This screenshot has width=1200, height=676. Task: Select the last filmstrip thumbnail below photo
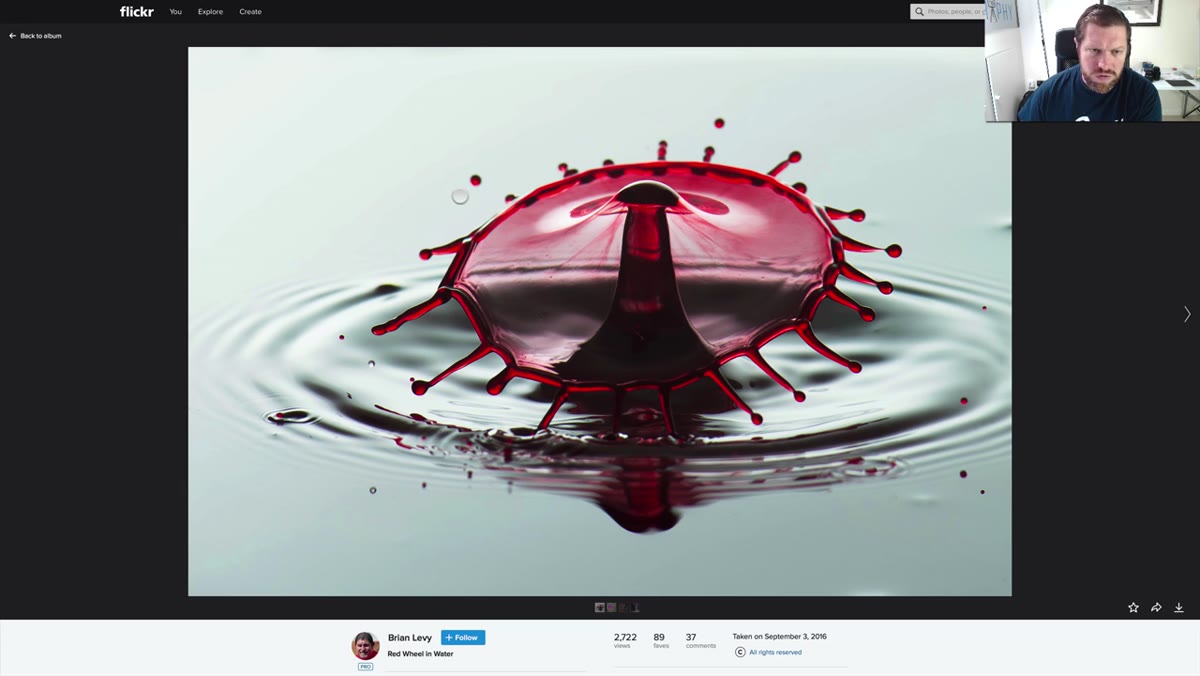(635, 607)
